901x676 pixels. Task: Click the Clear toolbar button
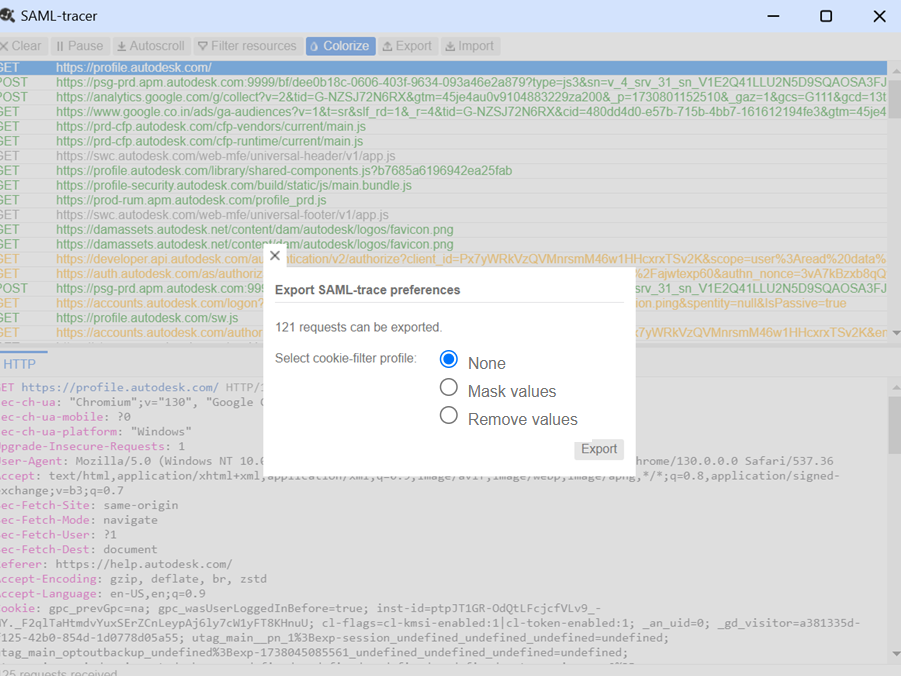point(21,46)
